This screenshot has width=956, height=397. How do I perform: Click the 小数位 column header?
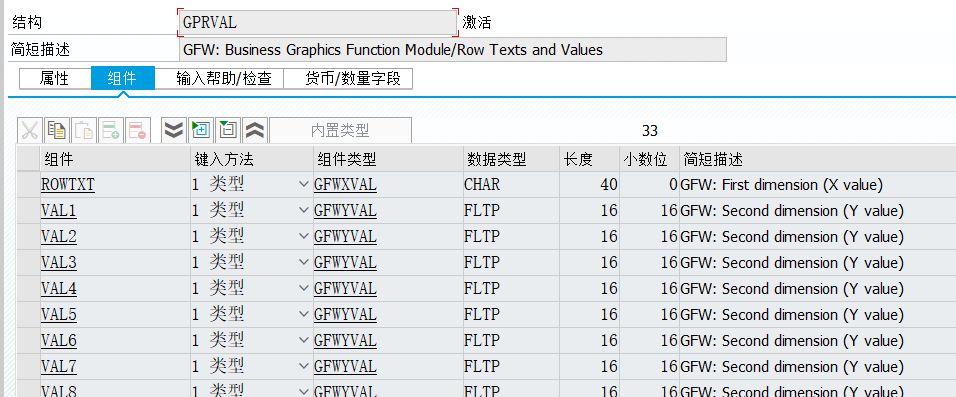click(649, 159)
